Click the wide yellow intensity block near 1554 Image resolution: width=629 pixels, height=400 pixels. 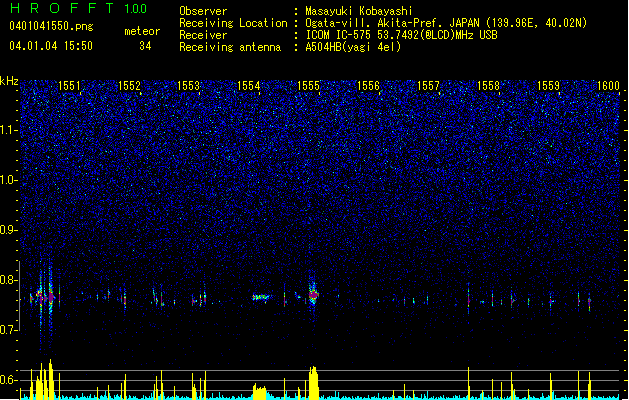tap(260, 392)
